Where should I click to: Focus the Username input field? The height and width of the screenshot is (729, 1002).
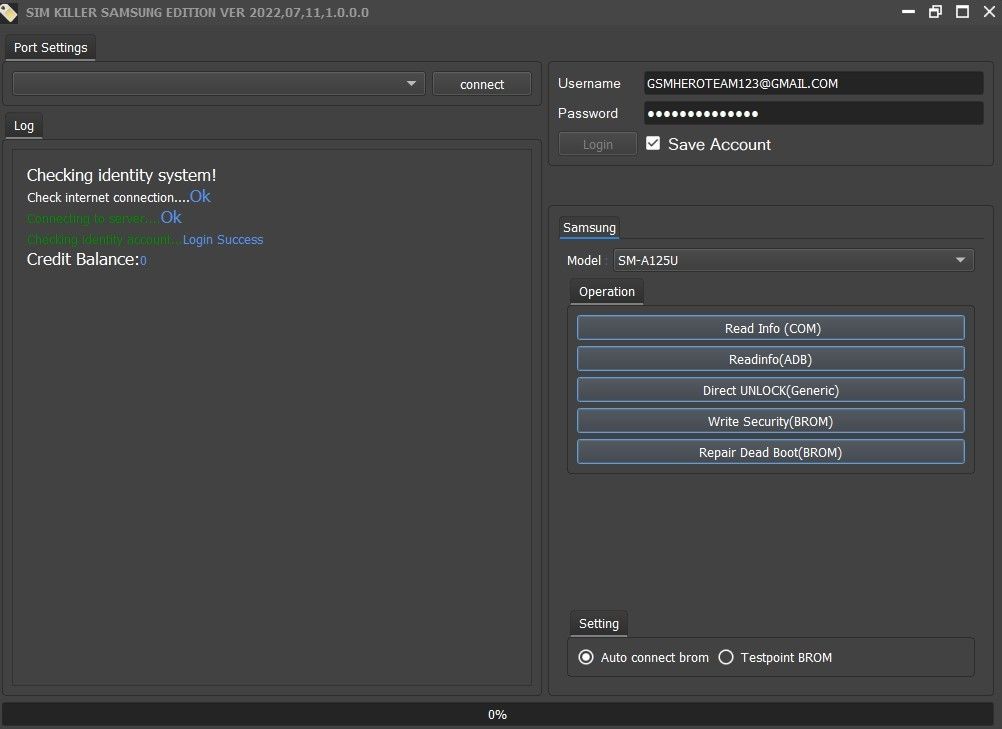tap(813, 84)
